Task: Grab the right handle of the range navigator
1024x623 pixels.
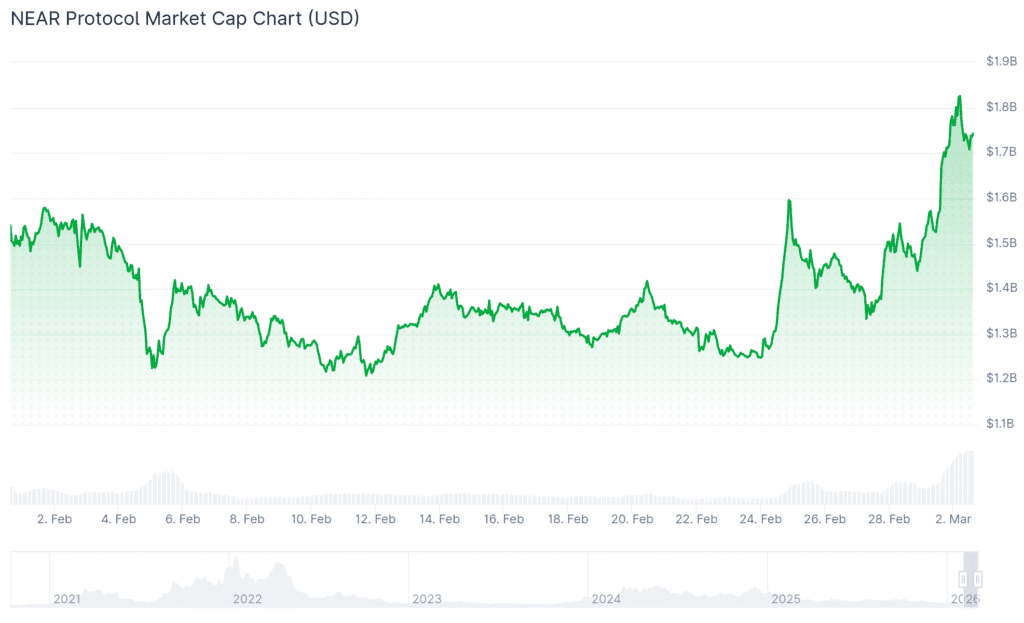Action: pyautogui.click(x=978, y=578)
